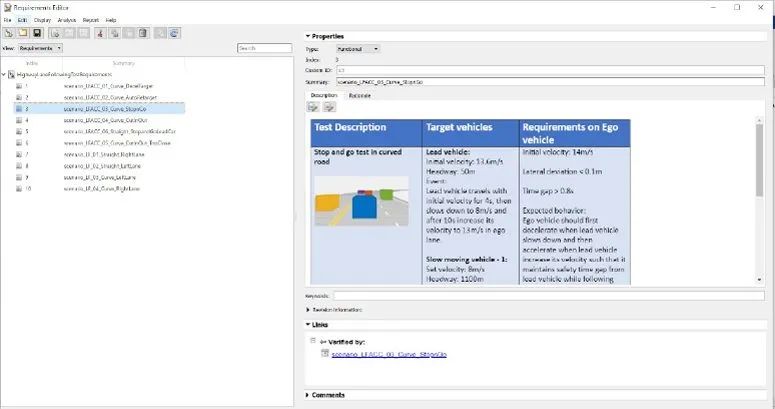The height and width of the screenshot is (409, 775).
Task: Click the Summary column header
Action: [124, 63]
